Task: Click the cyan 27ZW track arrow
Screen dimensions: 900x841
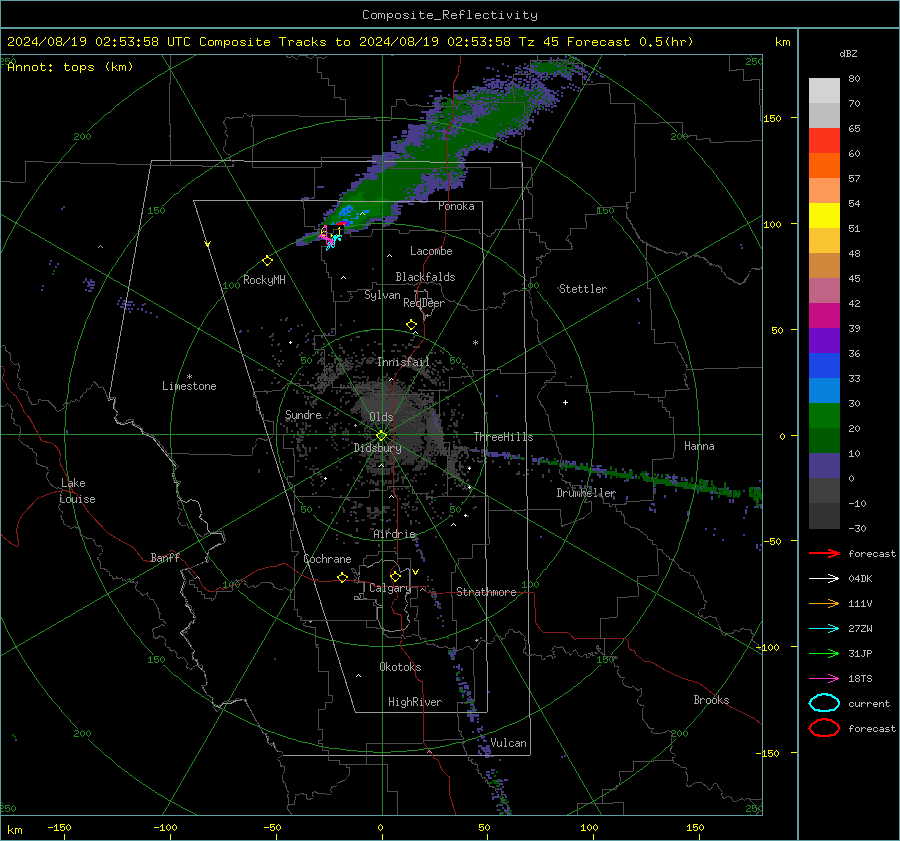Action: [x=824, y=629]
